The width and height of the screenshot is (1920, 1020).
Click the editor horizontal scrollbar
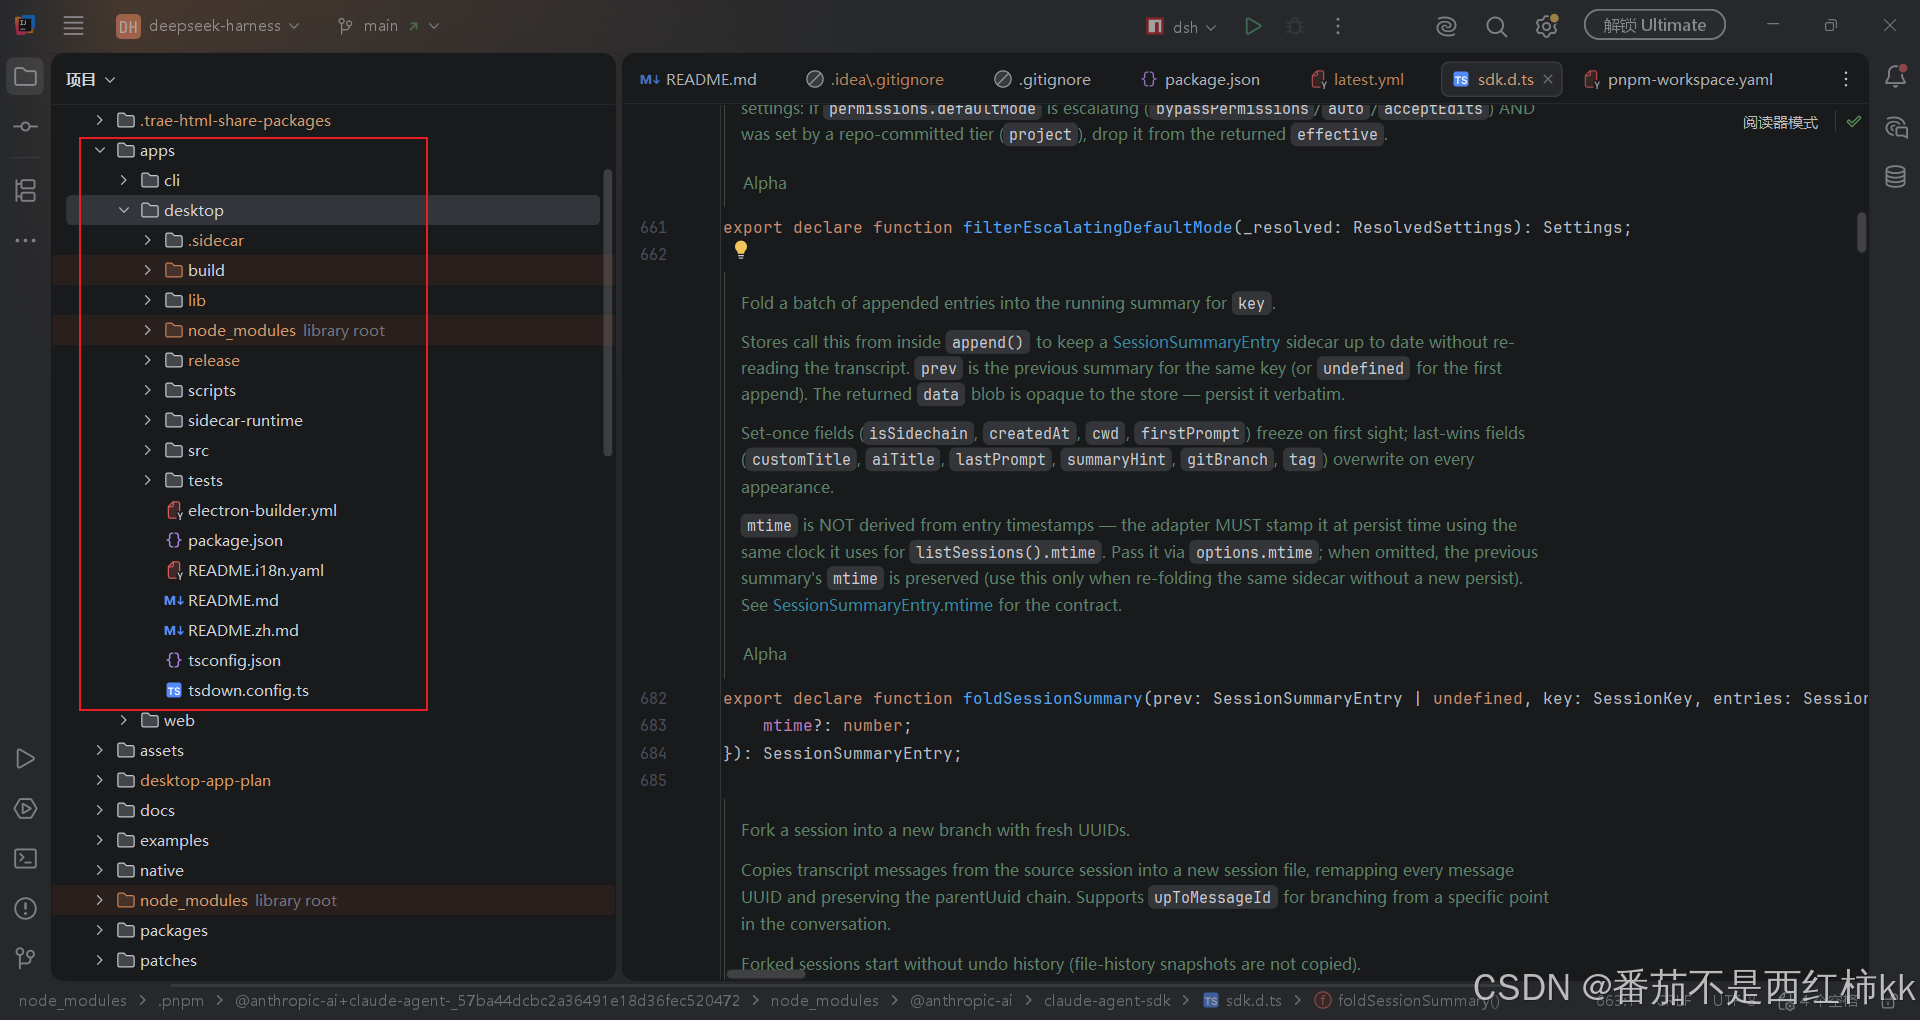(x=765, y=973)
